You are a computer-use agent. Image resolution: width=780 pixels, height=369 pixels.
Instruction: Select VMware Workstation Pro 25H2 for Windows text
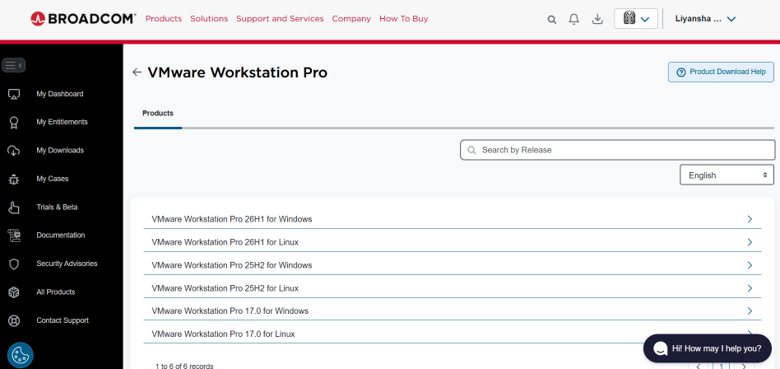[232, 265]
